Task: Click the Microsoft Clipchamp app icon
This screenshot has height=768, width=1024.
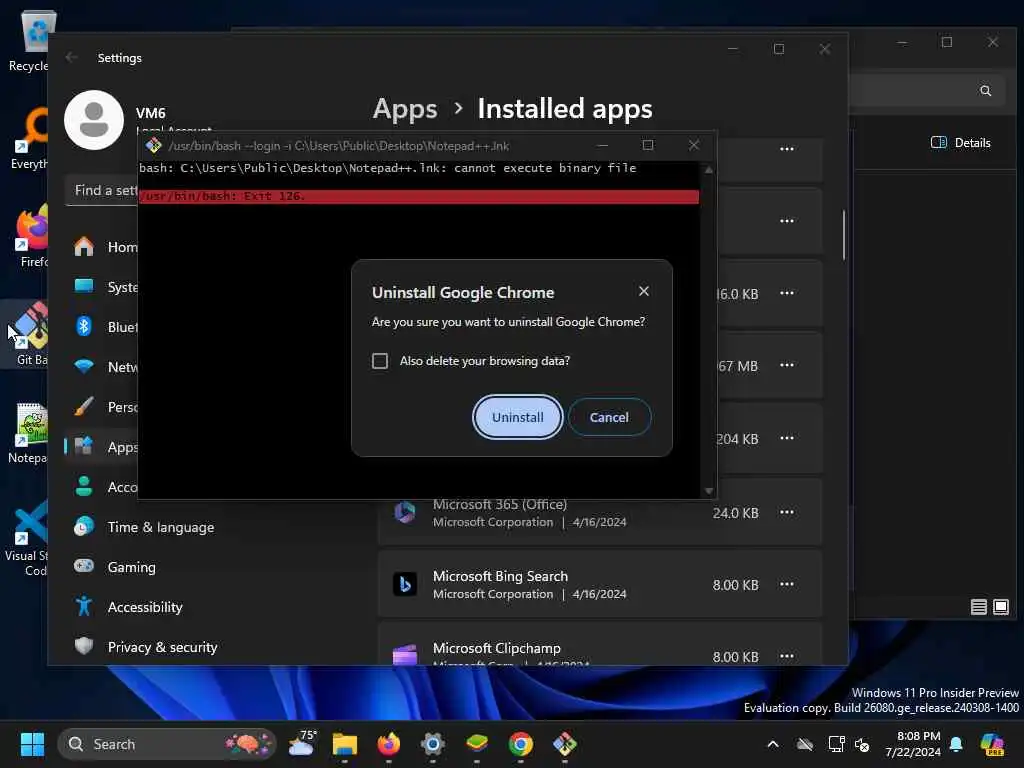Action: click(x=405, y=654)
